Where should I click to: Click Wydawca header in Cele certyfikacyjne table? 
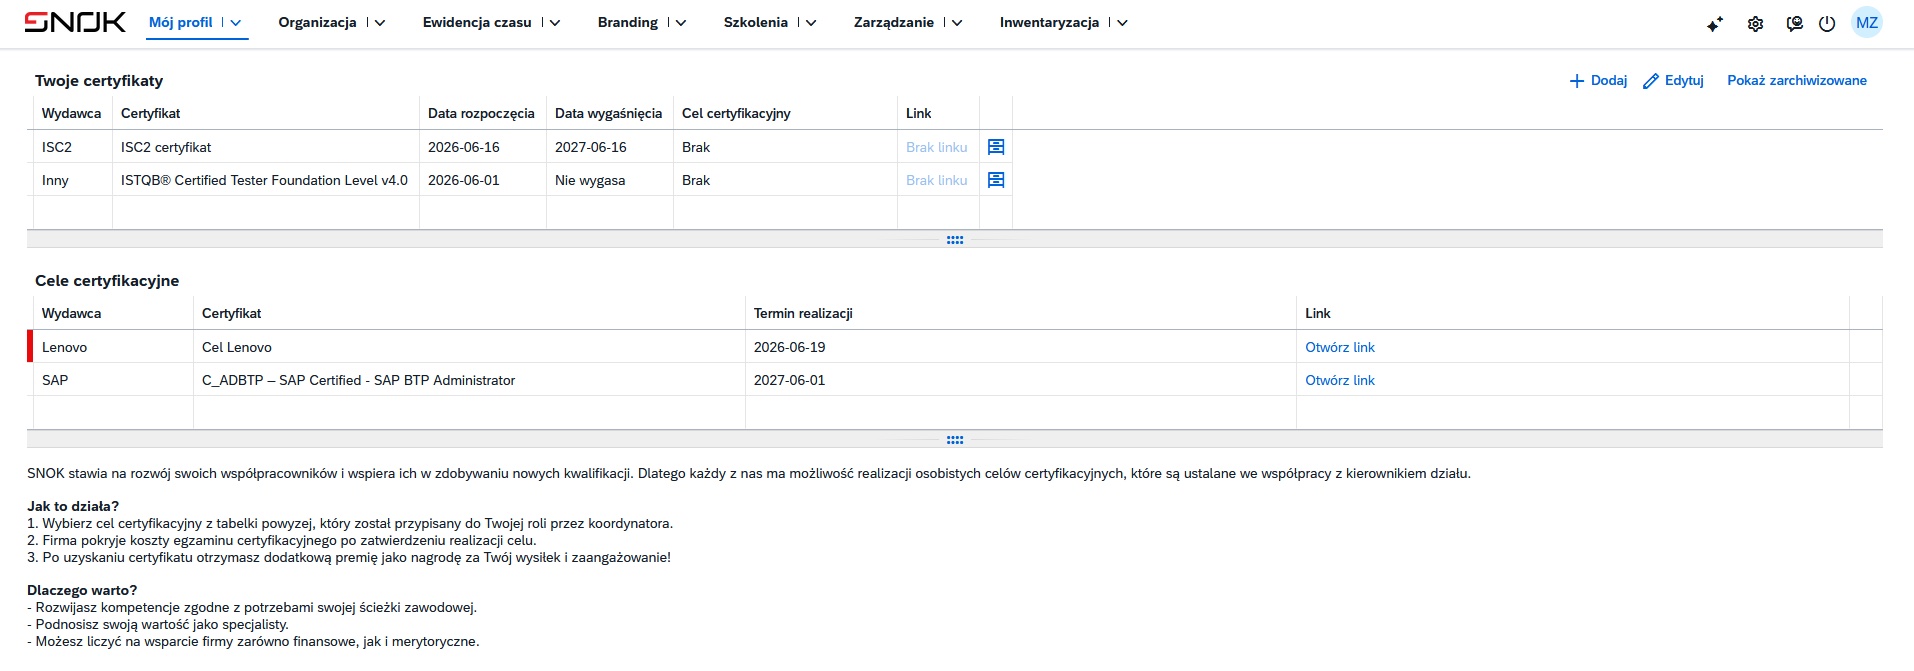113,313
